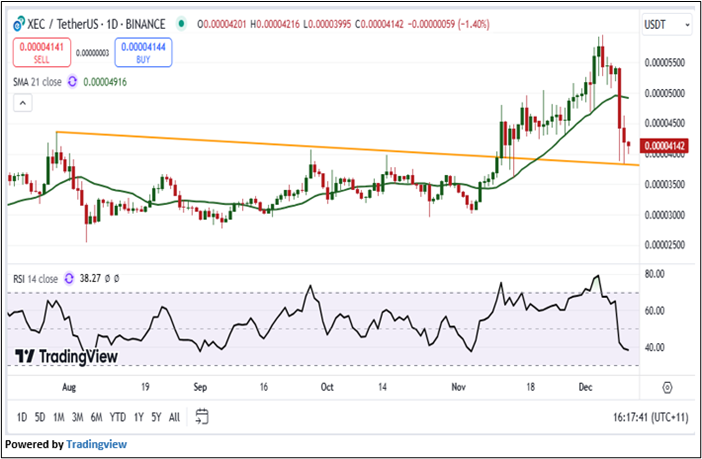Click the 0.00003500 price axis label
702x459 pixels.
(x=665, y=184)
